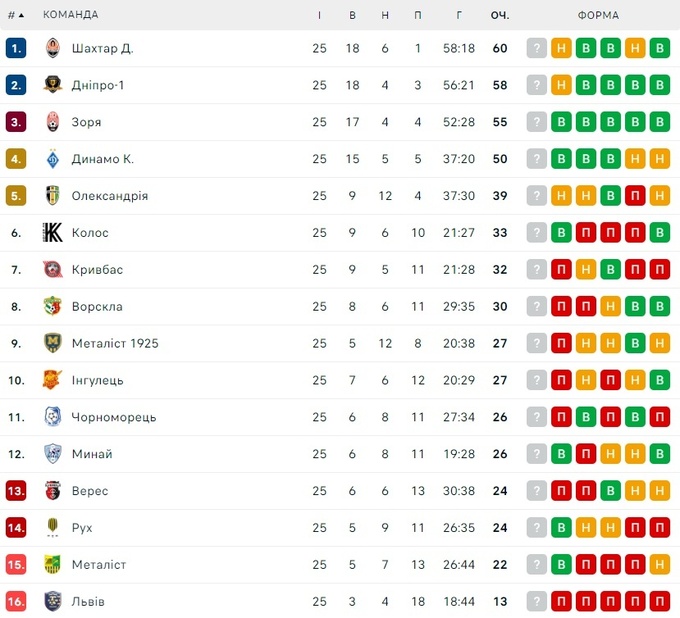Open the Металіст 1925 team link
This screenshot has width=680, height=618.
pyautogui.click(x=115, y=343)
